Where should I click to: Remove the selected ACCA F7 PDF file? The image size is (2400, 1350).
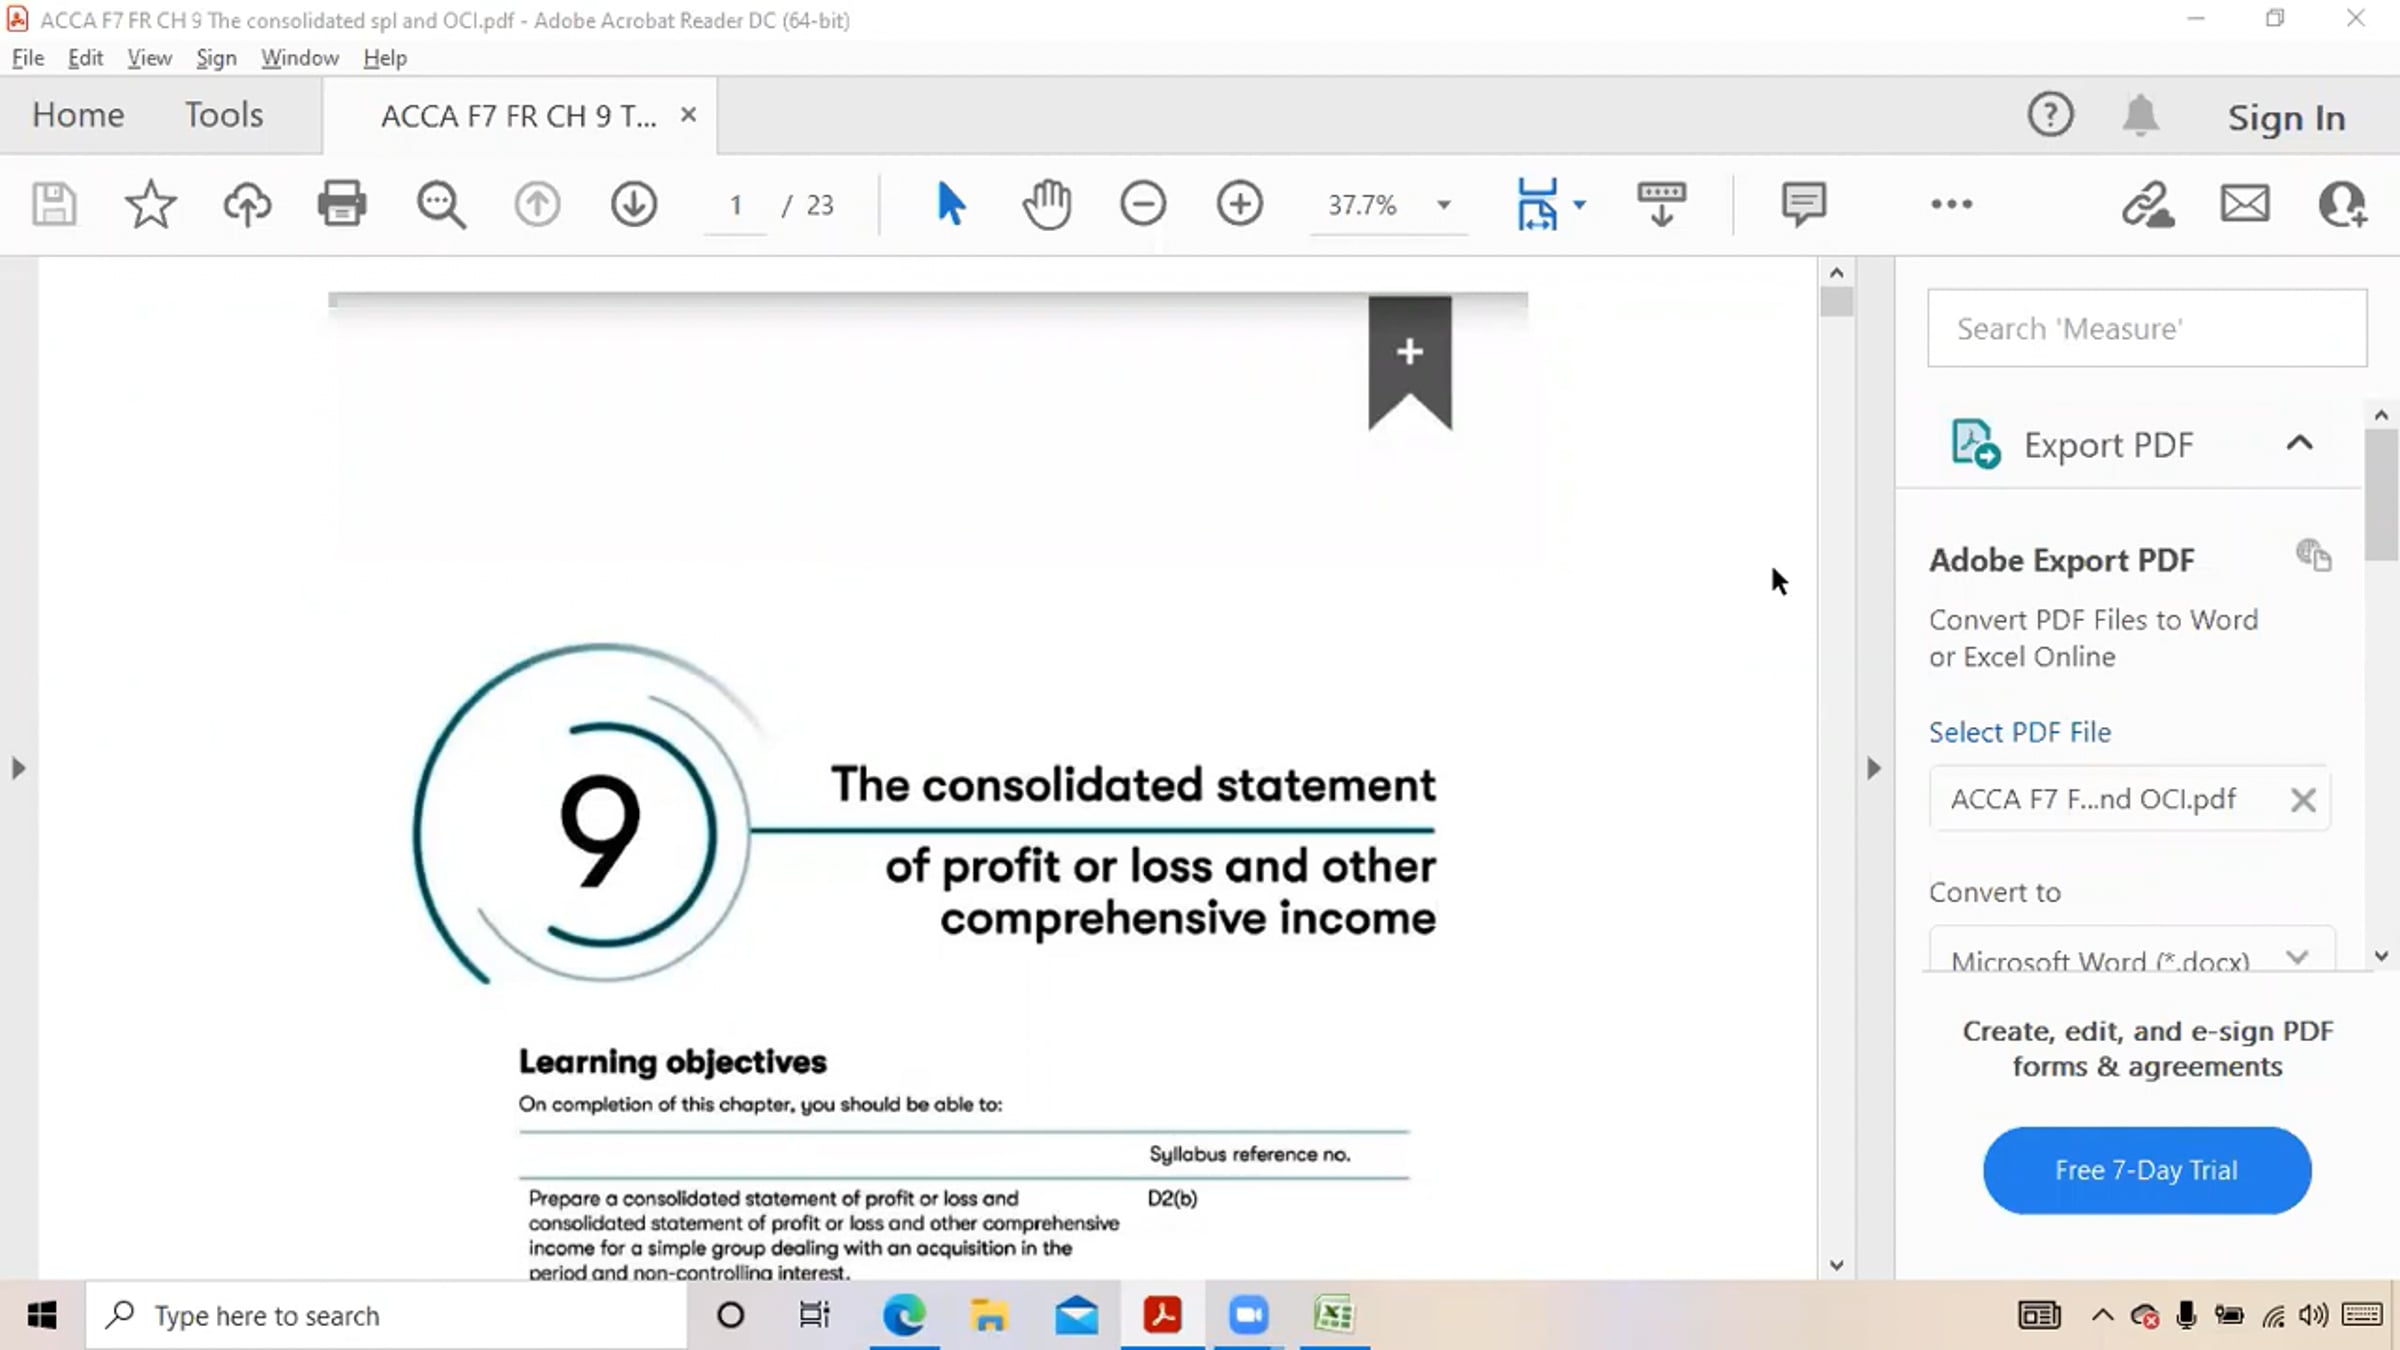click(x=2303, y=800)
